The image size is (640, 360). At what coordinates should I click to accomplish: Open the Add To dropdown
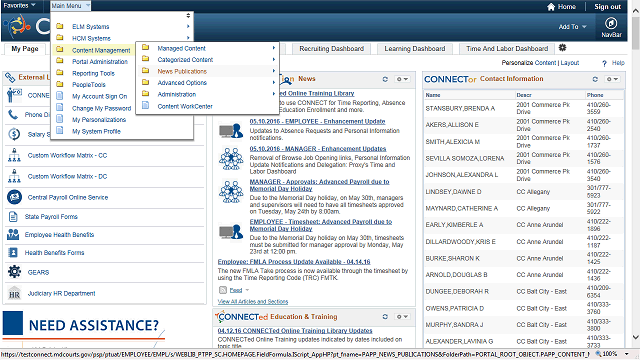[x=572, y=27]
